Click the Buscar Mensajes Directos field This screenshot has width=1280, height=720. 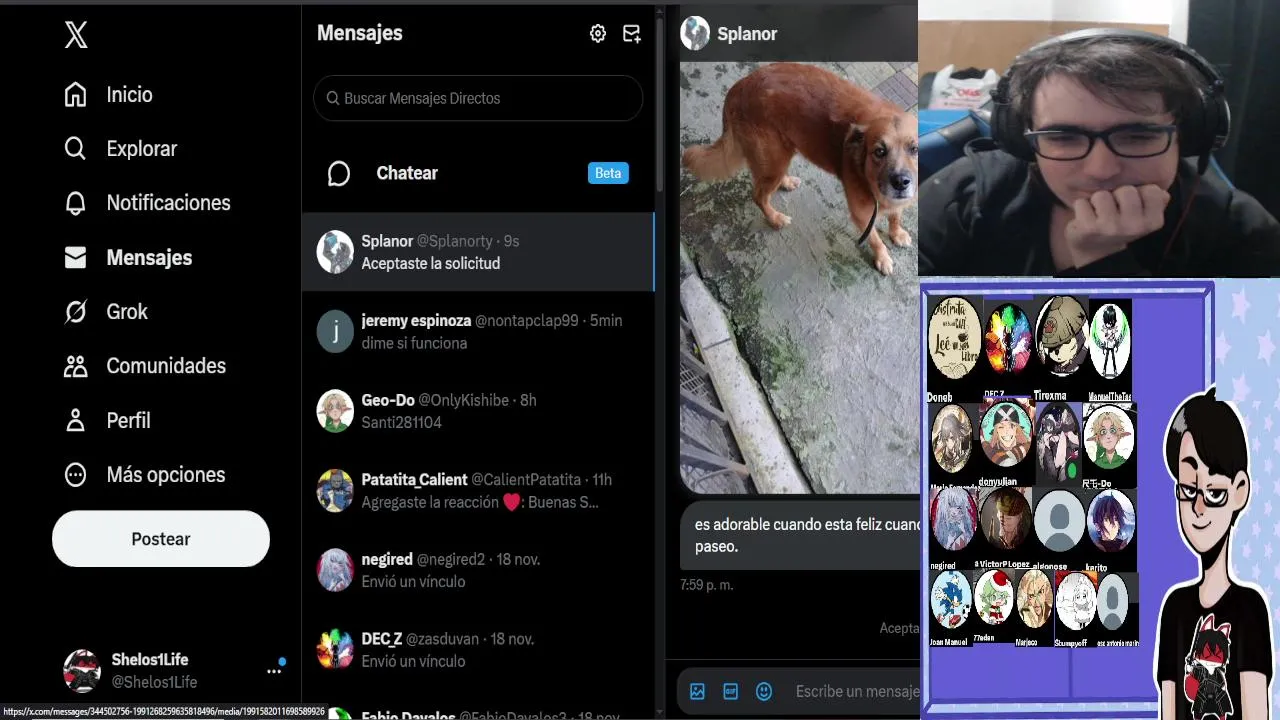coord(478,98)
